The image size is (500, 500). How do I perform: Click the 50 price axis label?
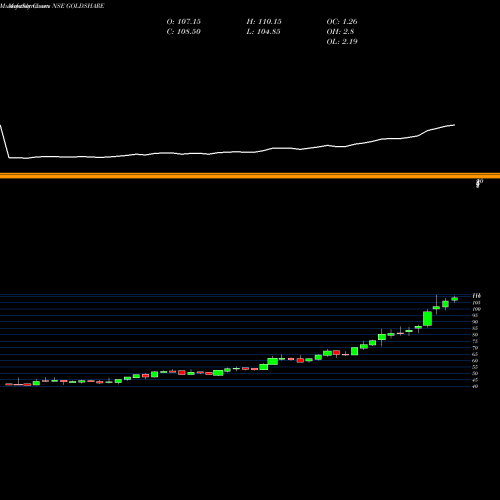[475, 373]
